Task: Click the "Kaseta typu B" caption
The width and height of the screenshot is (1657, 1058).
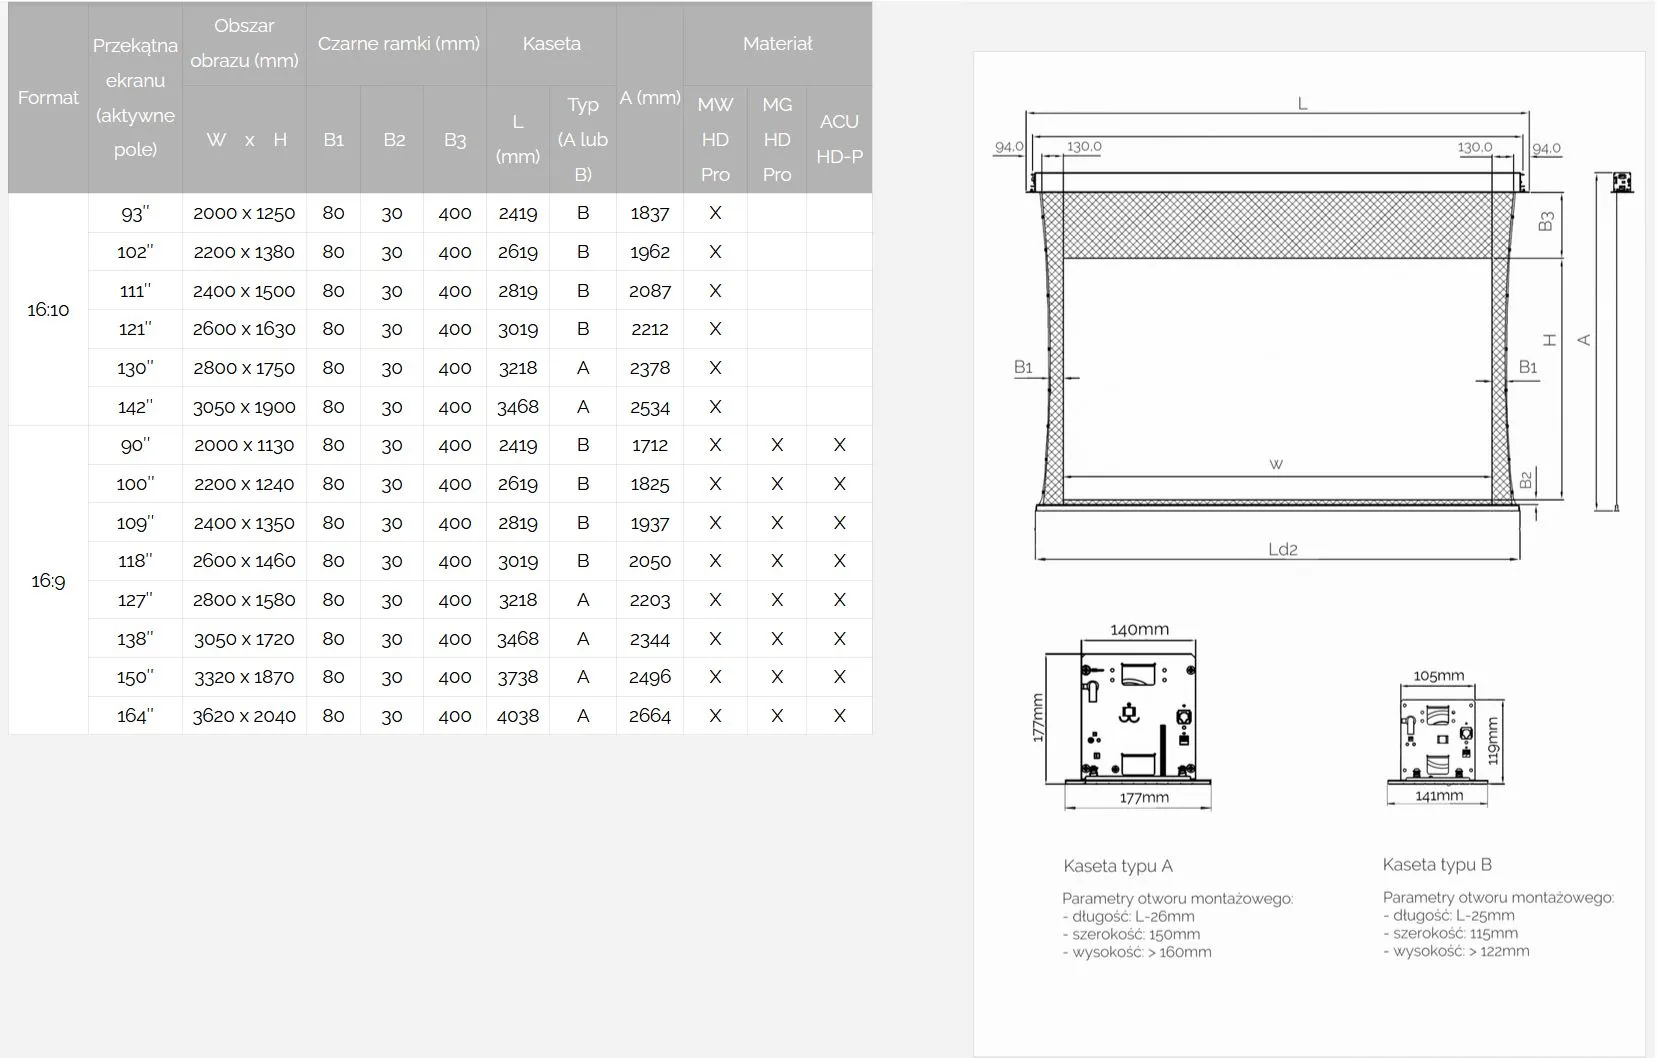Action: (x=1437, y=864)
